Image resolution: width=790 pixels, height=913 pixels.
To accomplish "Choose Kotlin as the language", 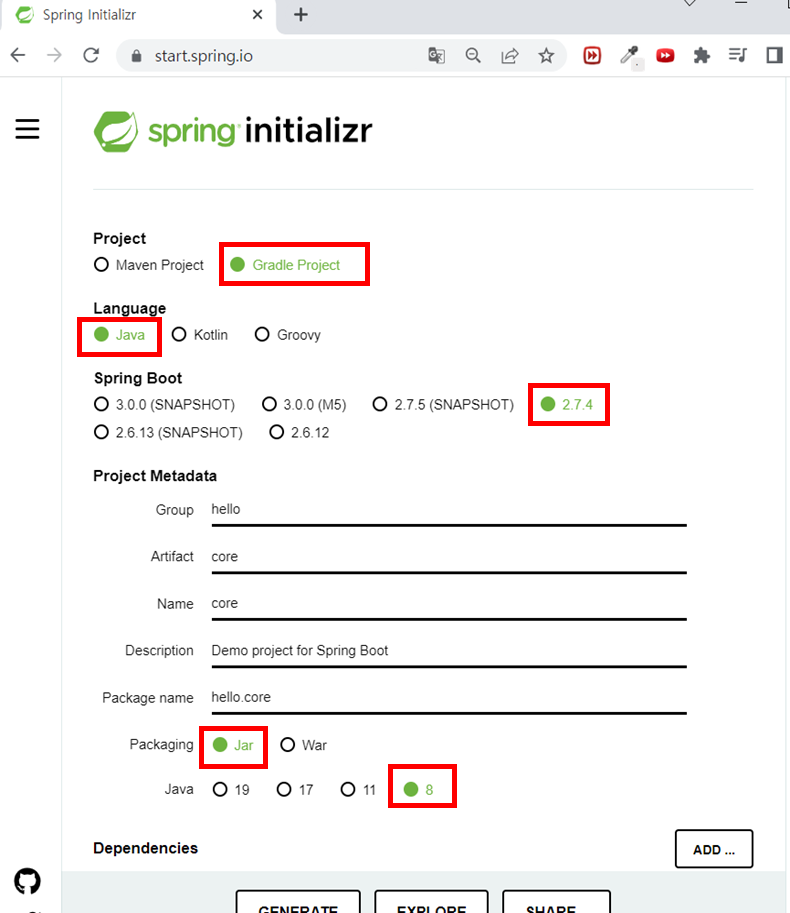I will [x=200, y=335].
